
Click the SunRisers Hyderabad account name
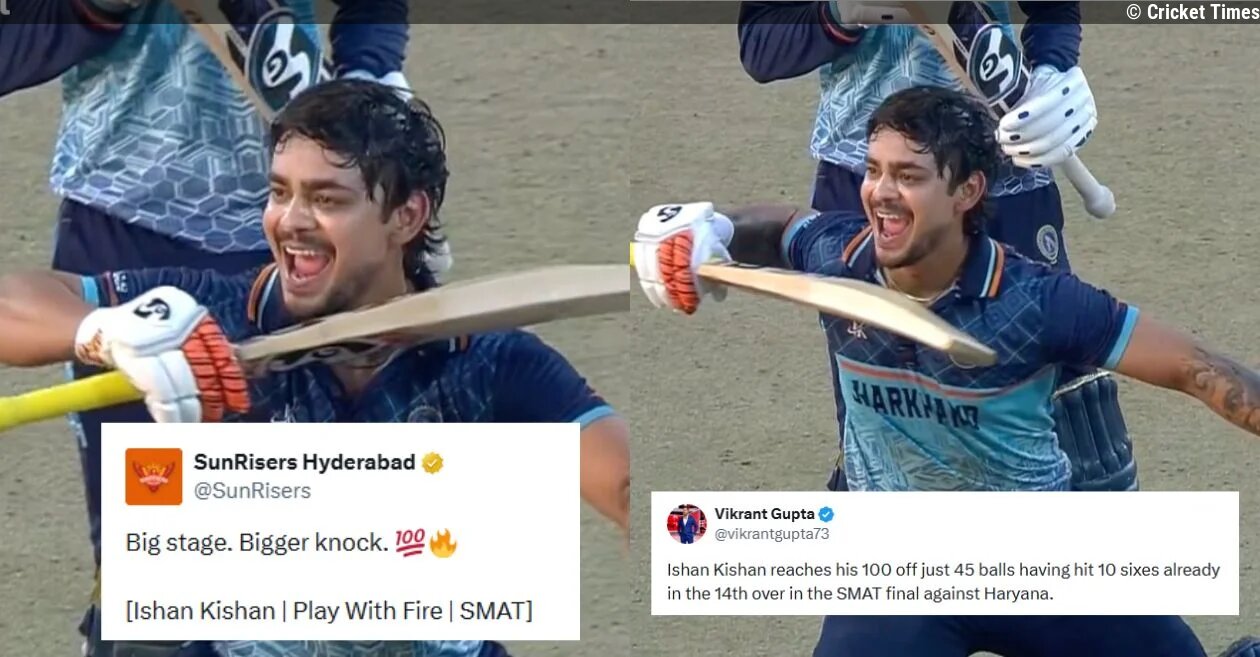[304, 462]
